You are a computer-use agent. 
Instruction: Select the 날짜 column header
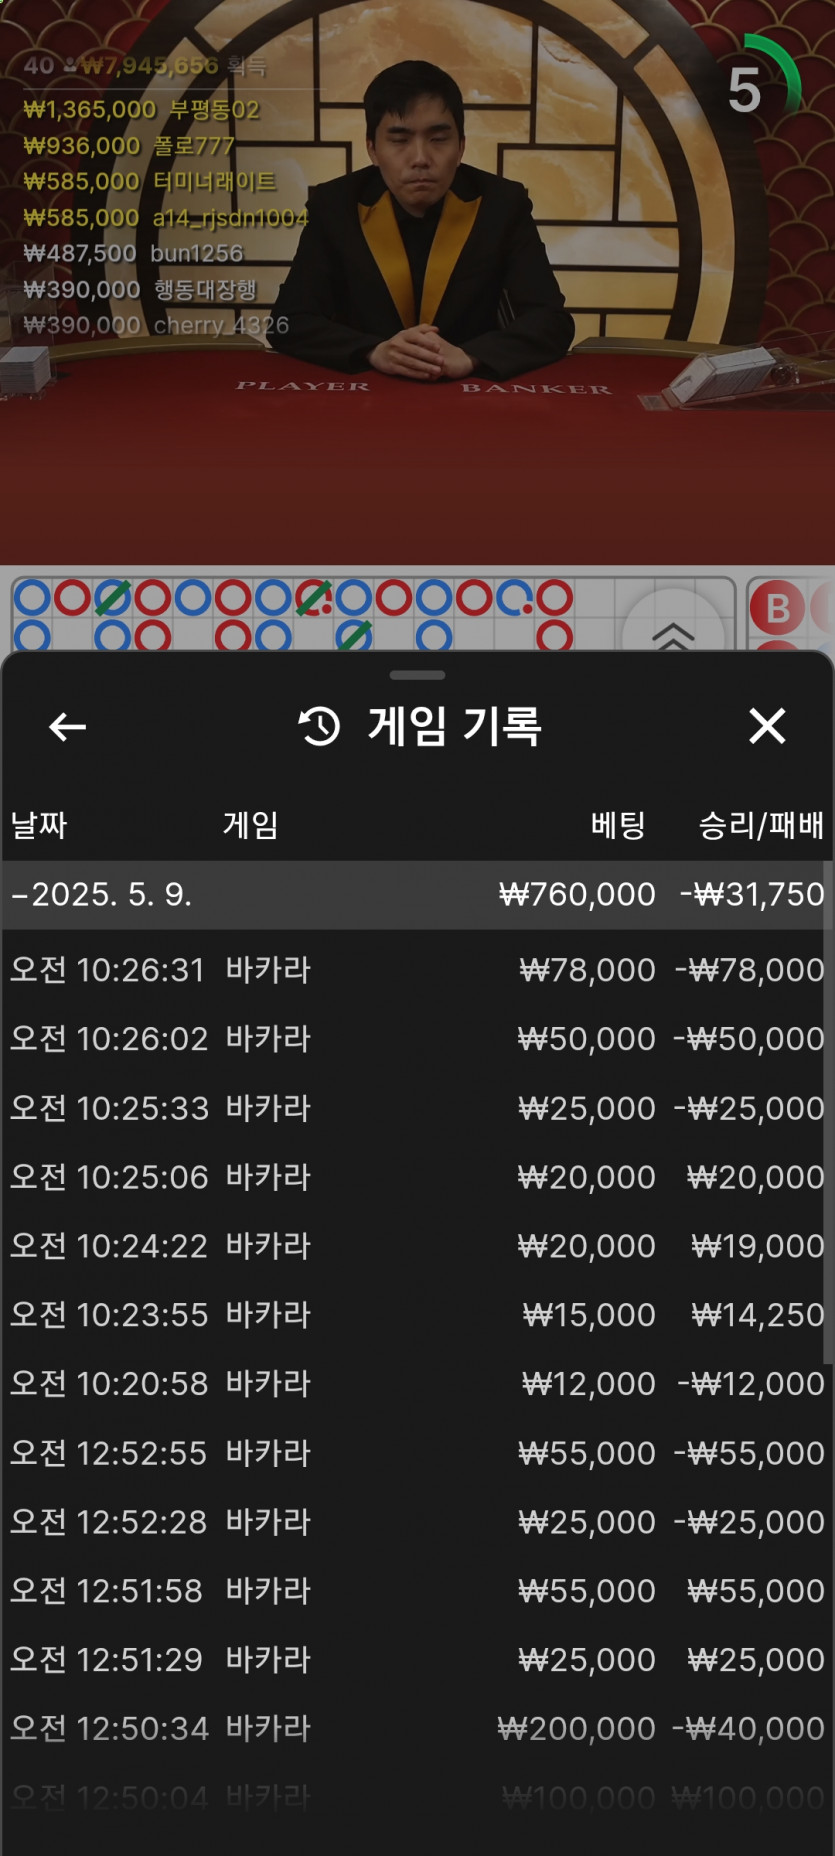pos(39,825)
